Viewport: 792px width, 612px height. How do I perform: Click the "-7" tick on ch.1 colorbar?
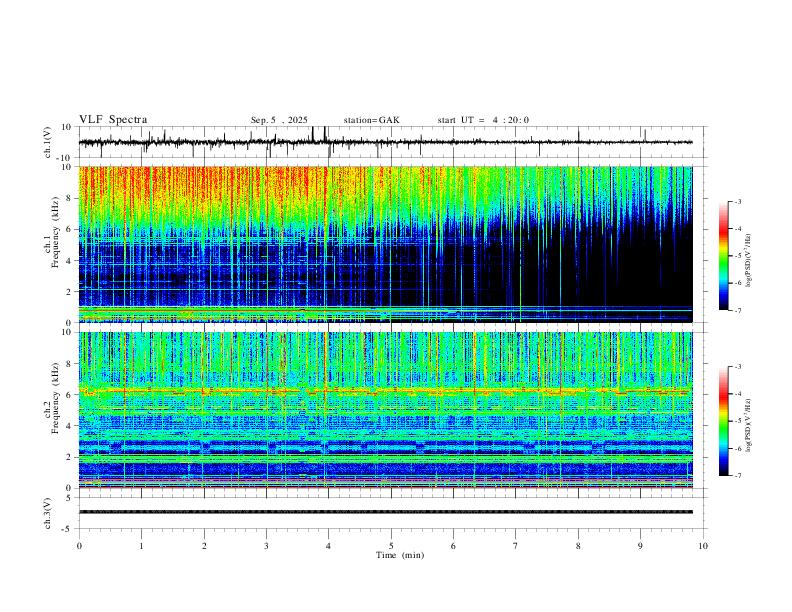click(x=738, y=311)
